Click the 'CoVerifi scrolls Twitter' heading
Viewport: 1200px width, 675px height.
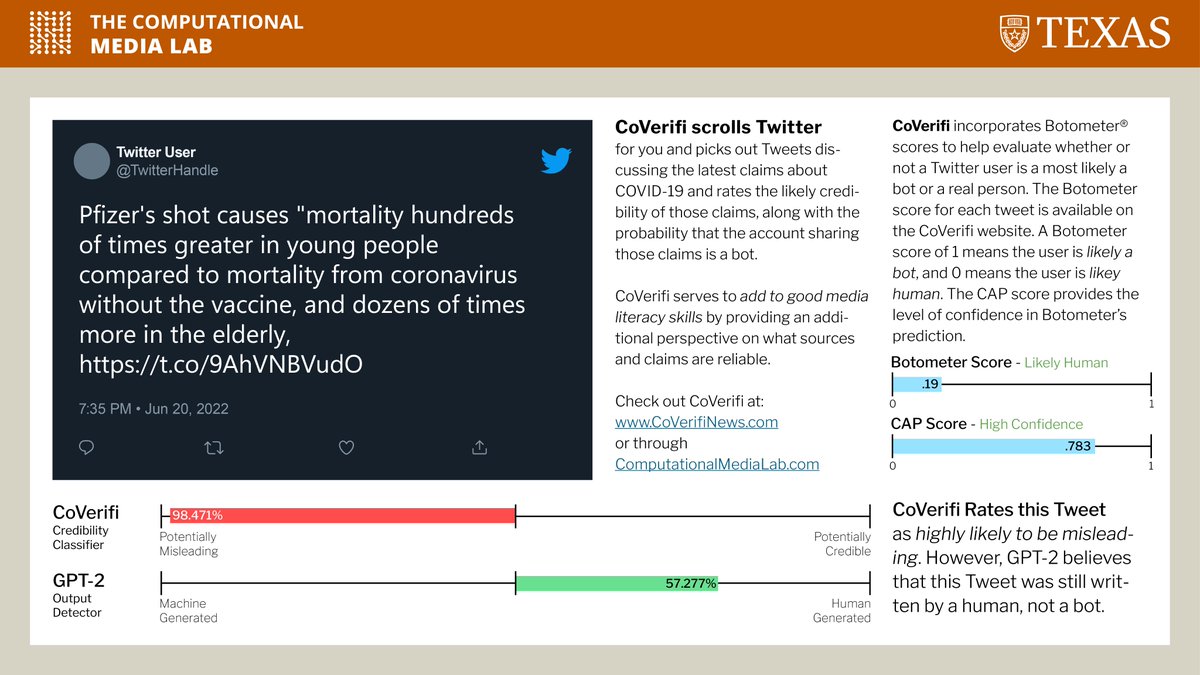(718, 127)
